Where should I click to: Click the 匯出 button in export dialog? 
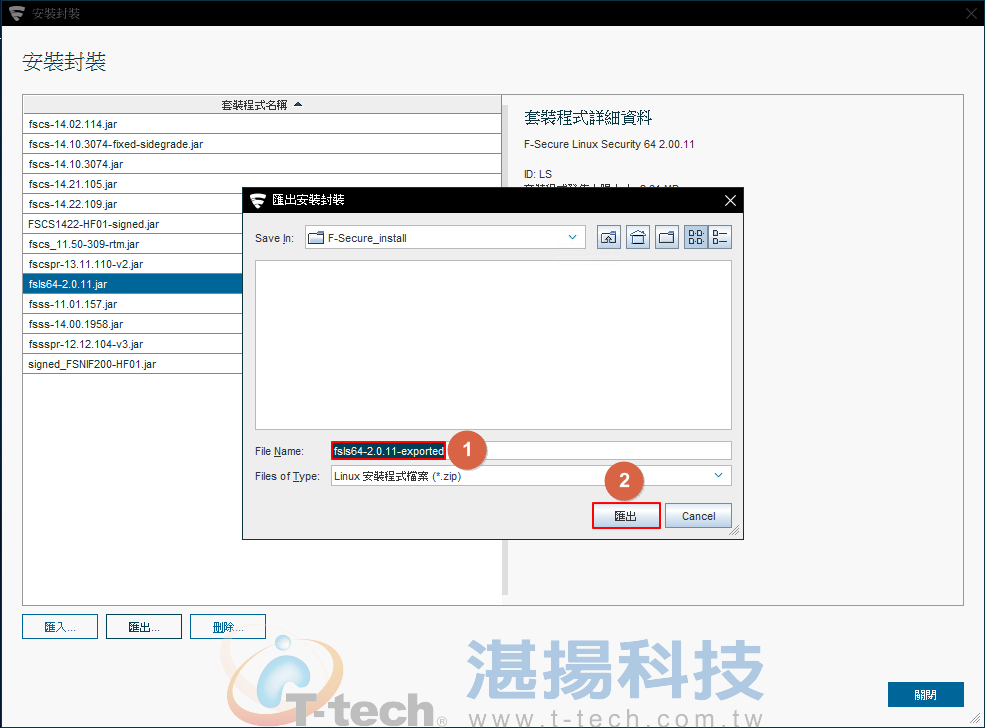(x=626, y=516)
